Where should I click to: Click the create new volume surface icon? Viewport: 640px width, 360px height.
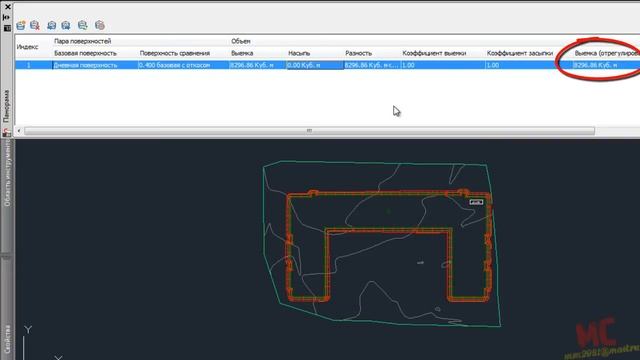(x=21, y=25)
